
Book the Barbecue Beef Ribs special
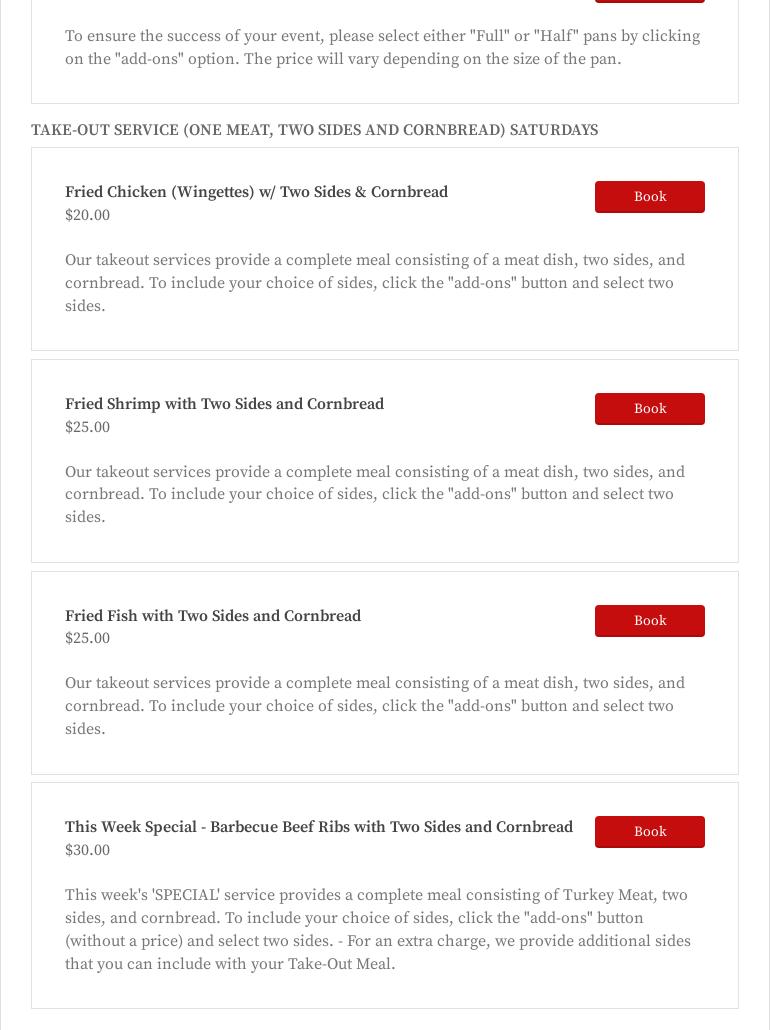649,832
